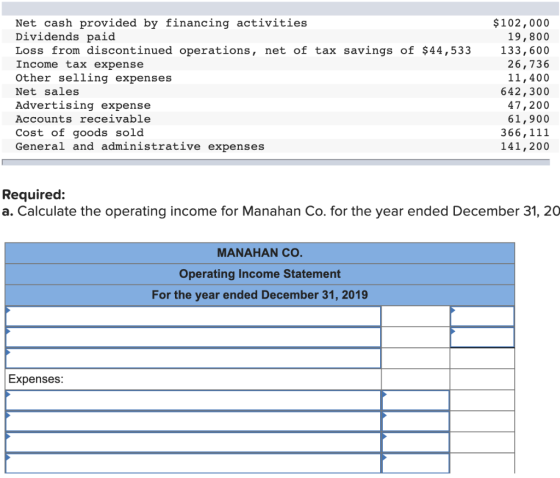
Task: Click the horizontal scrollbar under the data table
Action: (276, 162)
